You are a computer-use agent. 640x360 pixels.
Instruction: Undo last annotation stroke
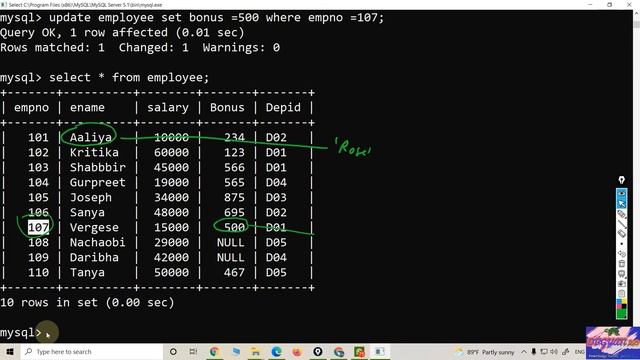click(621, 253)
